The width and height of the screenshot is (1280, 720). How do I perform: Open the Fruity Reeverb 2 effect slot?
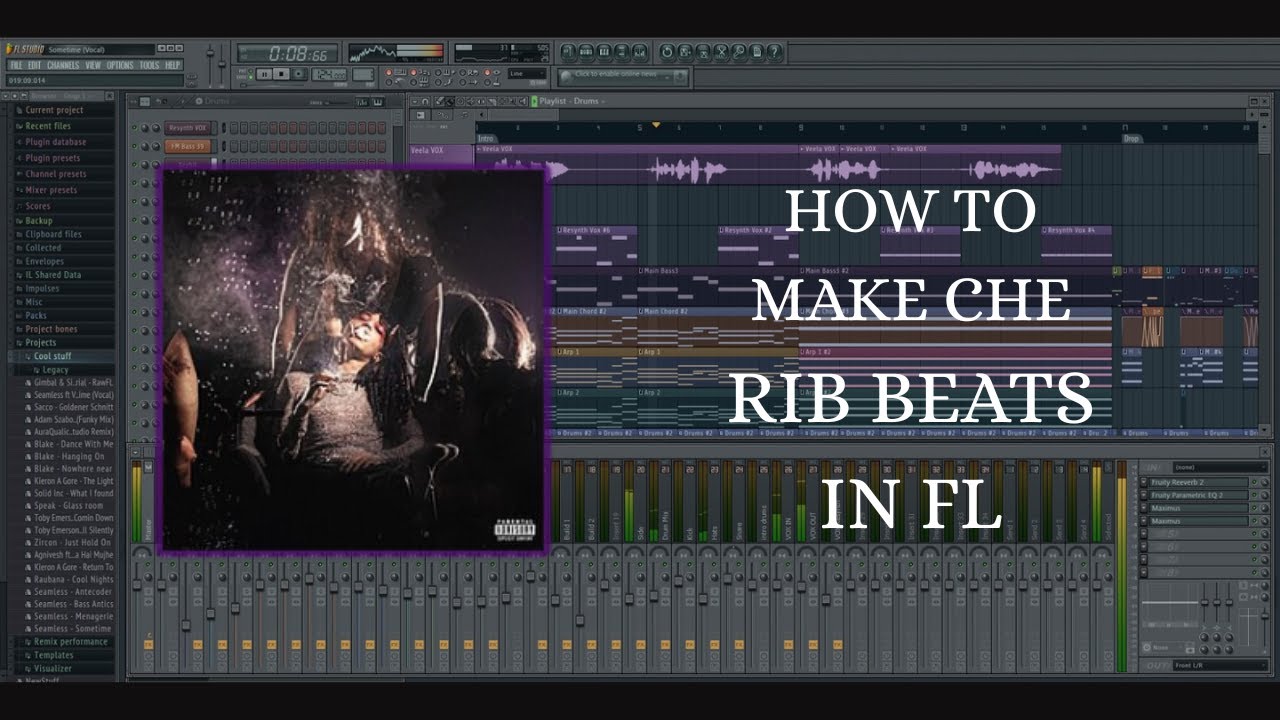[1200, 482]
